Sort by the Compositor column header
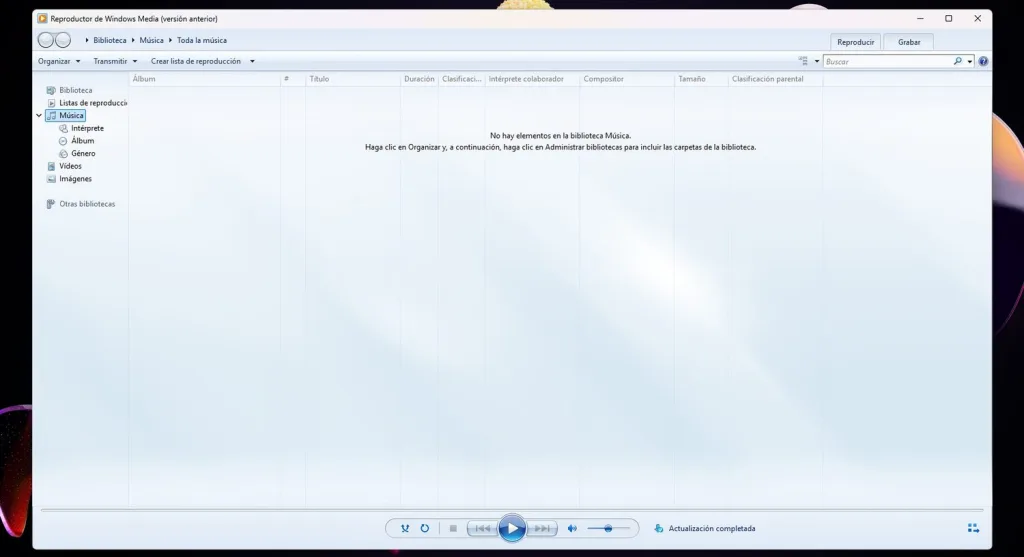The width and height of the screenshot is (1024, 557). 627,79
